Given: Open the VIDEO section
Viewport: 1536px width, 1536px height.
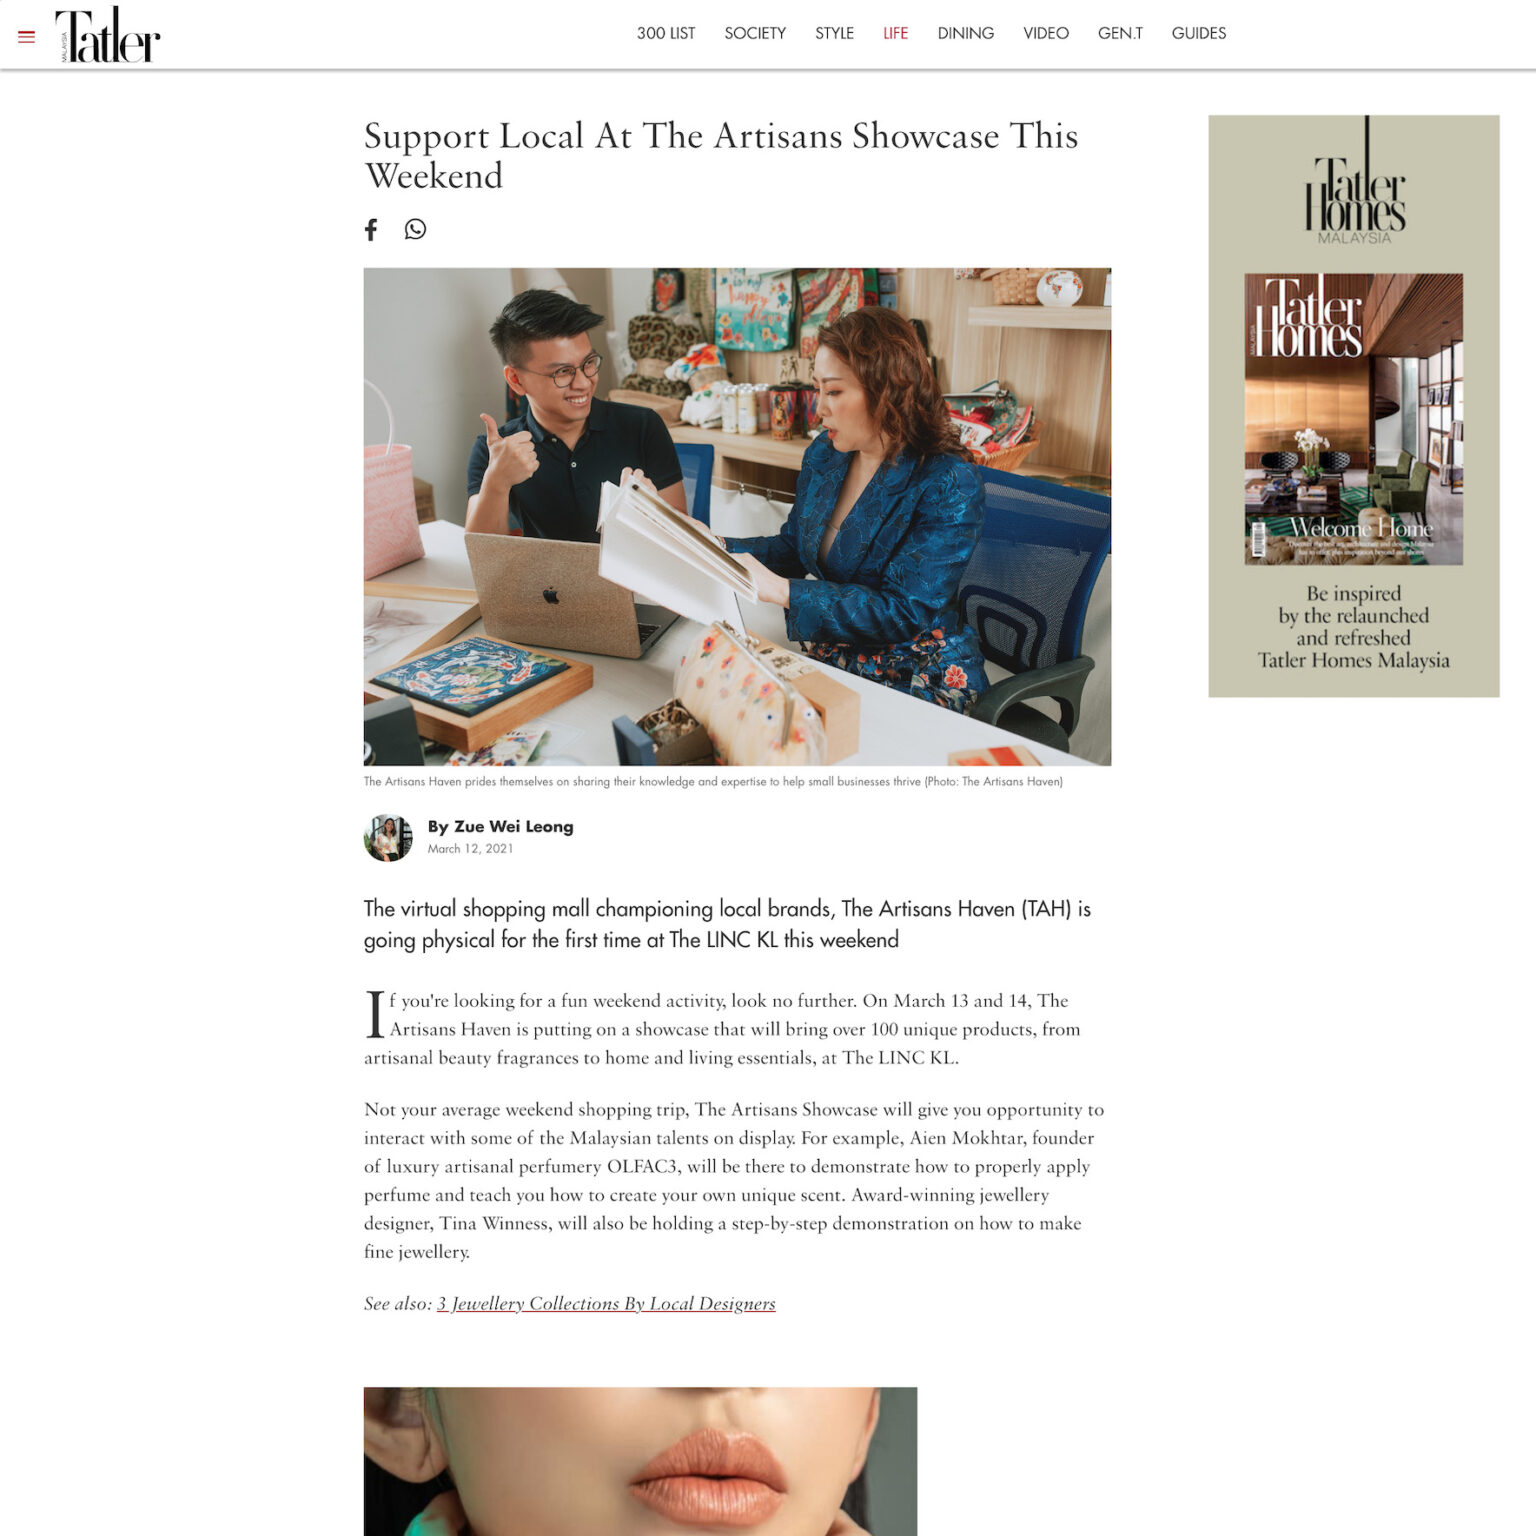Looking at the screenshot, I should [1046, 33].
